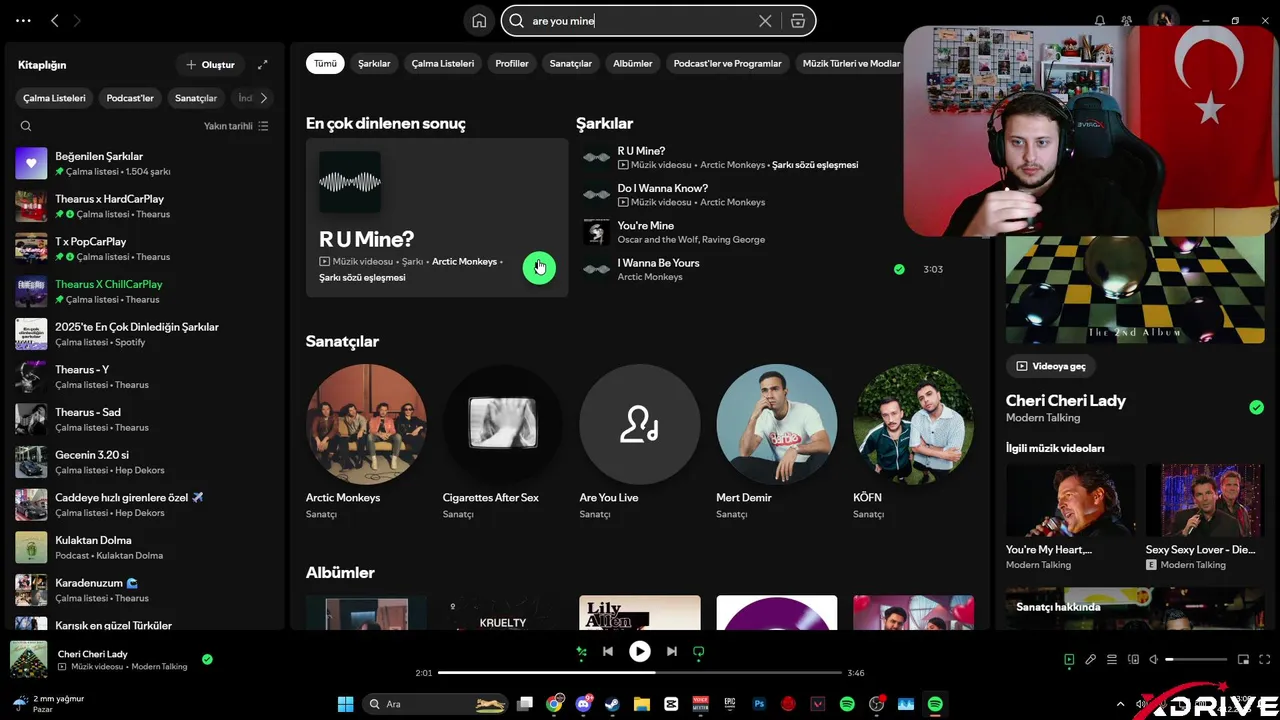Mute the volume with the speaker icon

pyautogui.click(x=1154, y=659)
